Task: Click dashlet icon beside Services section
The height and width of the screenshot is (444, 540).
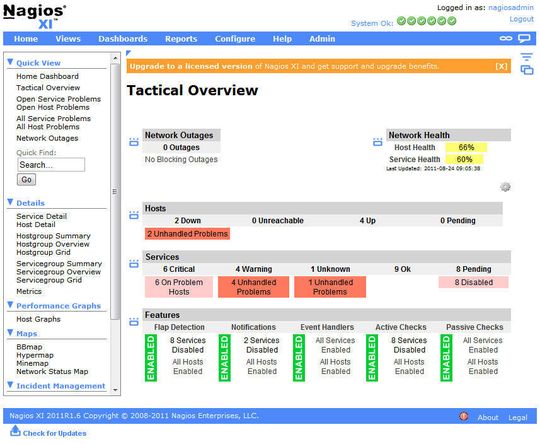Action: (x=134, y=264)
